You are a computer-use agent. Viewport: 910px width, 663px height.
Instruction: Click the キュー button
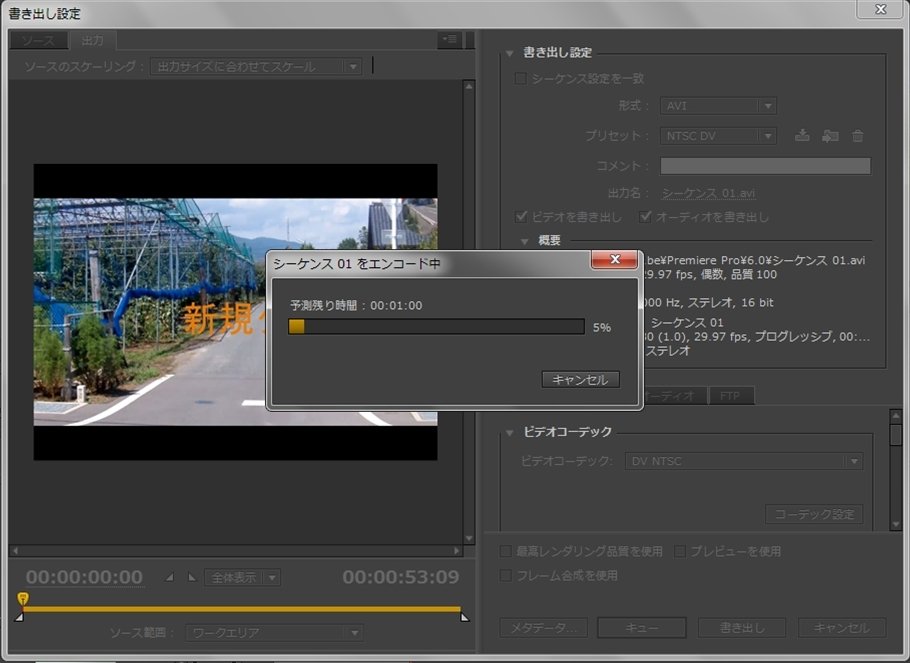(641, 628)
